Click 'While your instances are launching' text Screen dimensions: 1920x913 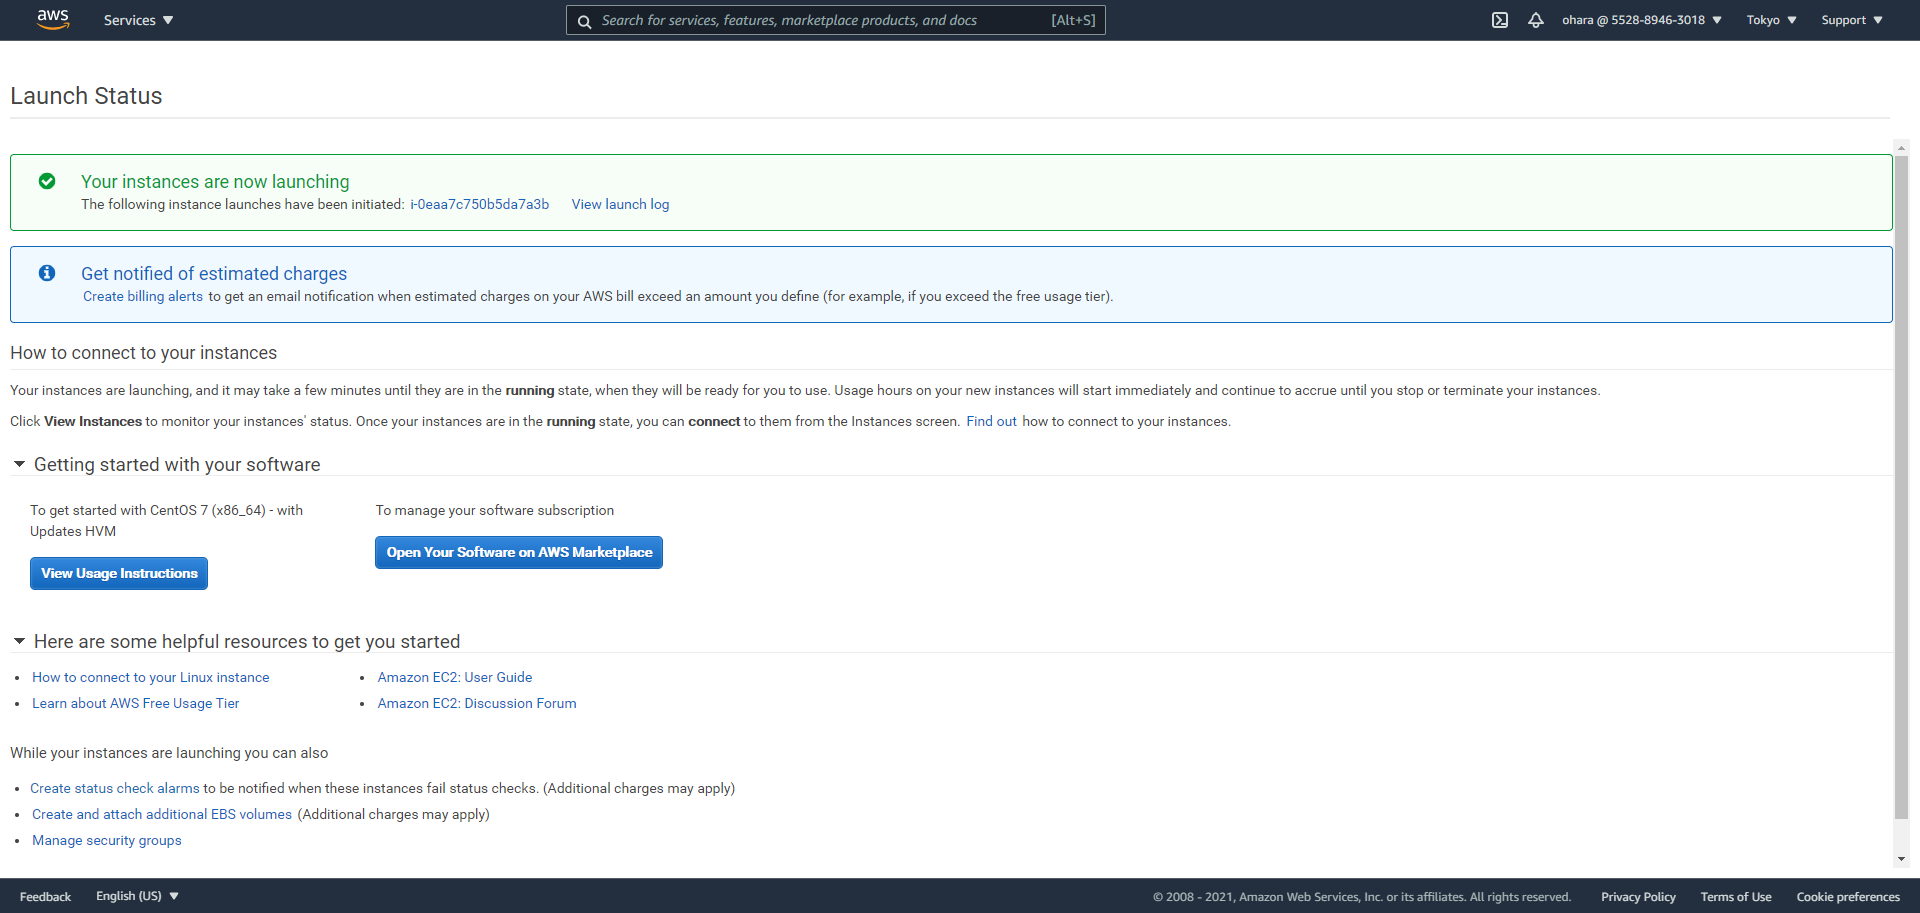[x=169, y=753]
